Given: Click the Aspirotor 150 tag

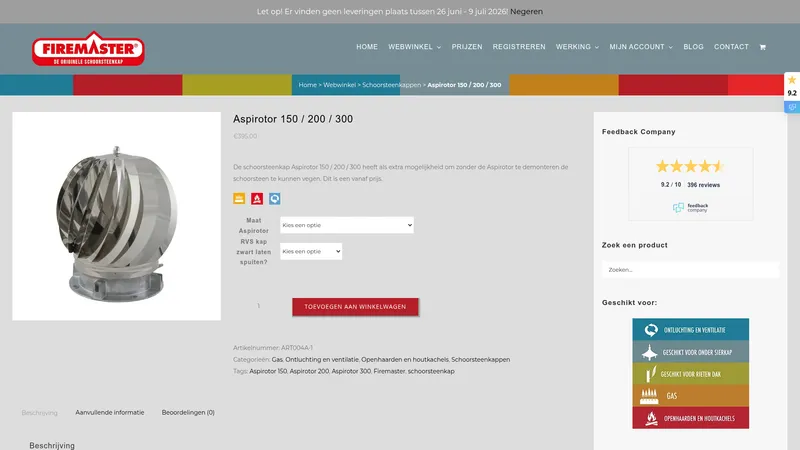Looking at the screenshot, I should pos(268,371).
